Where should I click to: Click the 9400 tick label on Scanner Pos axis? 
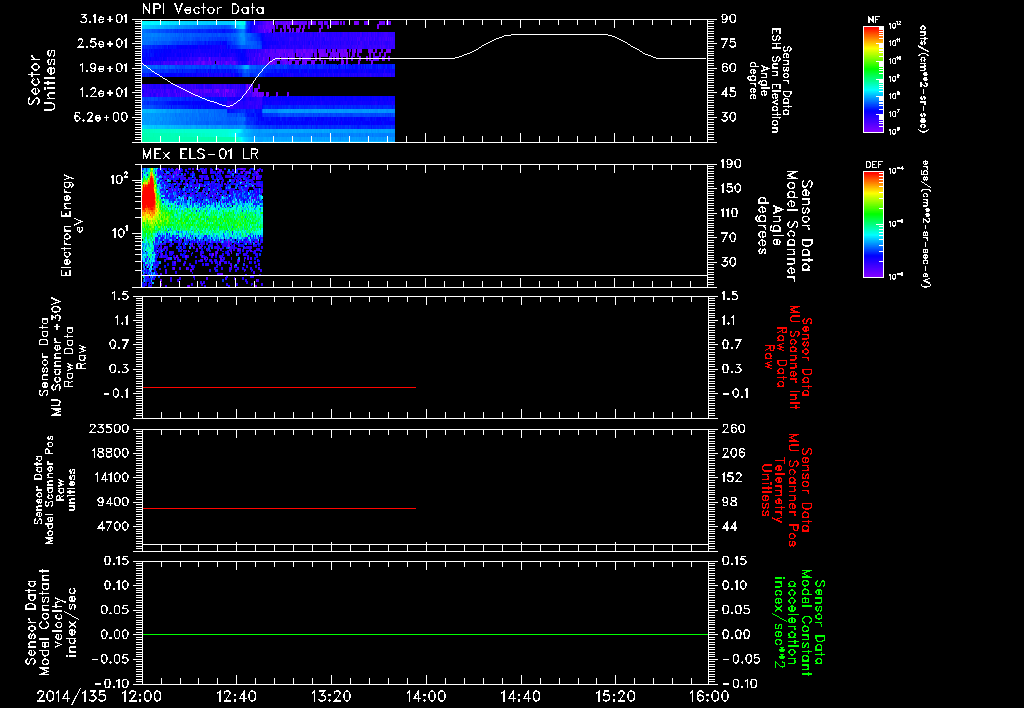114,502
